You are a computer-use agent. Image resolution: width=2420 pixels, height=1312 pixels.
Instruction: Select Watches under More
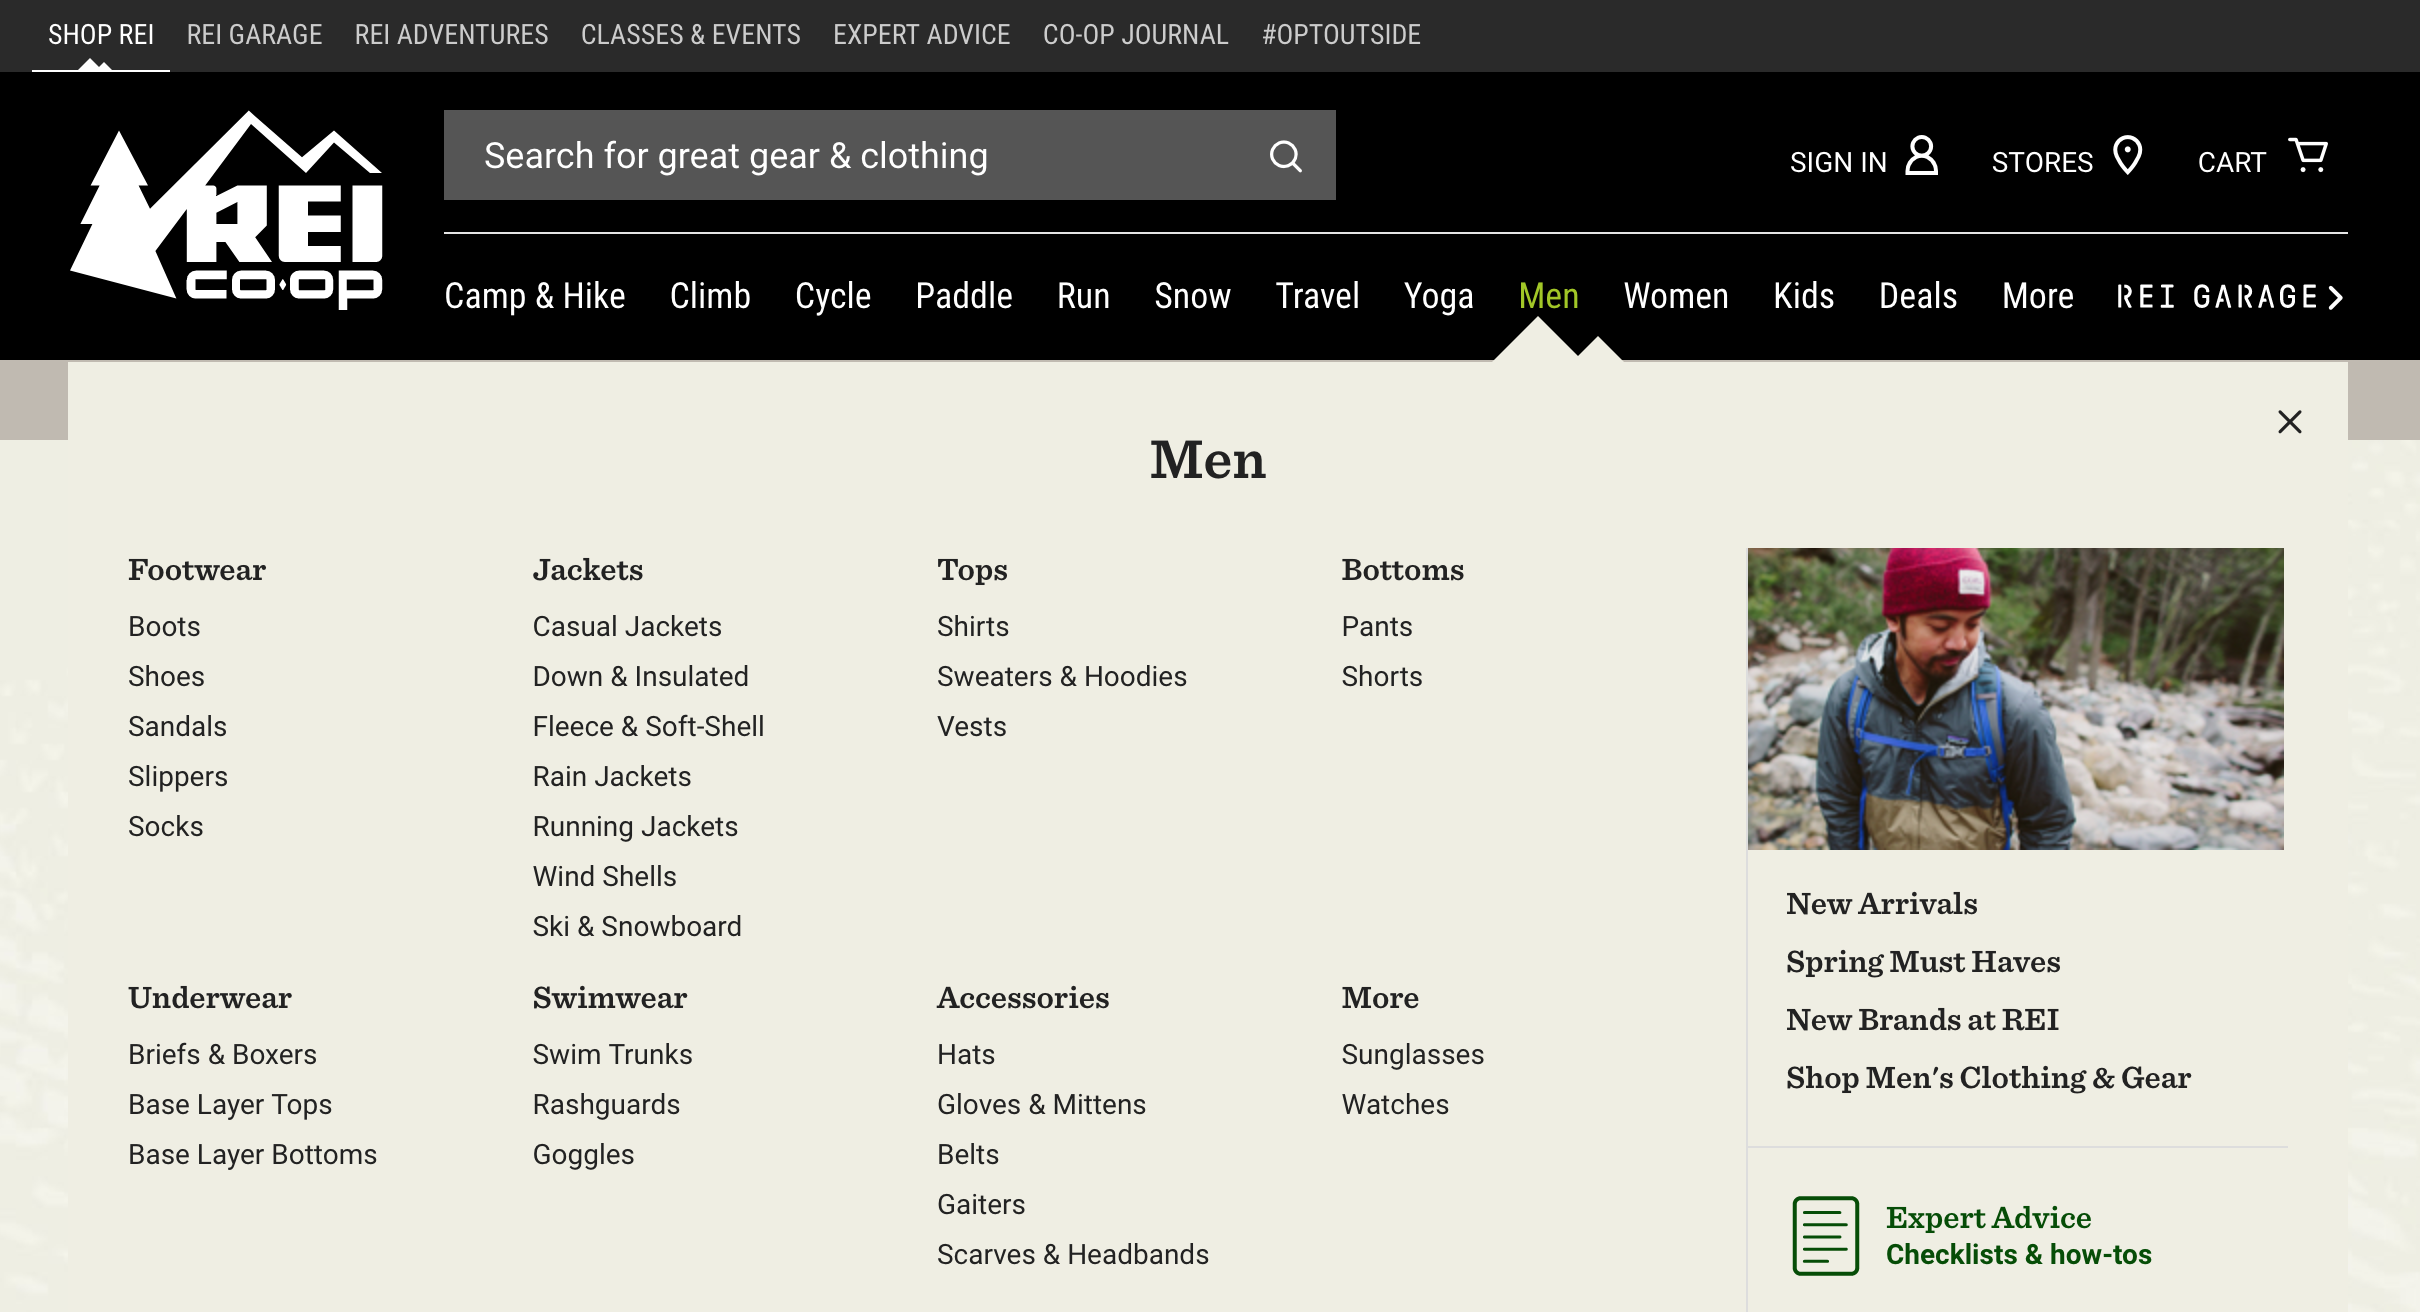point(1395,1105)
